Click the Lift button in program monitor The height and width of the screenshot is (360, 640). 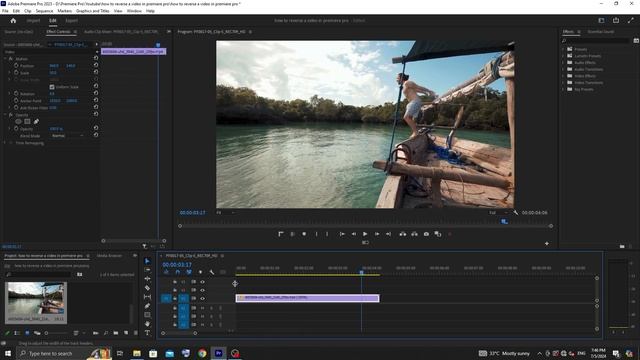coord(402,234)
